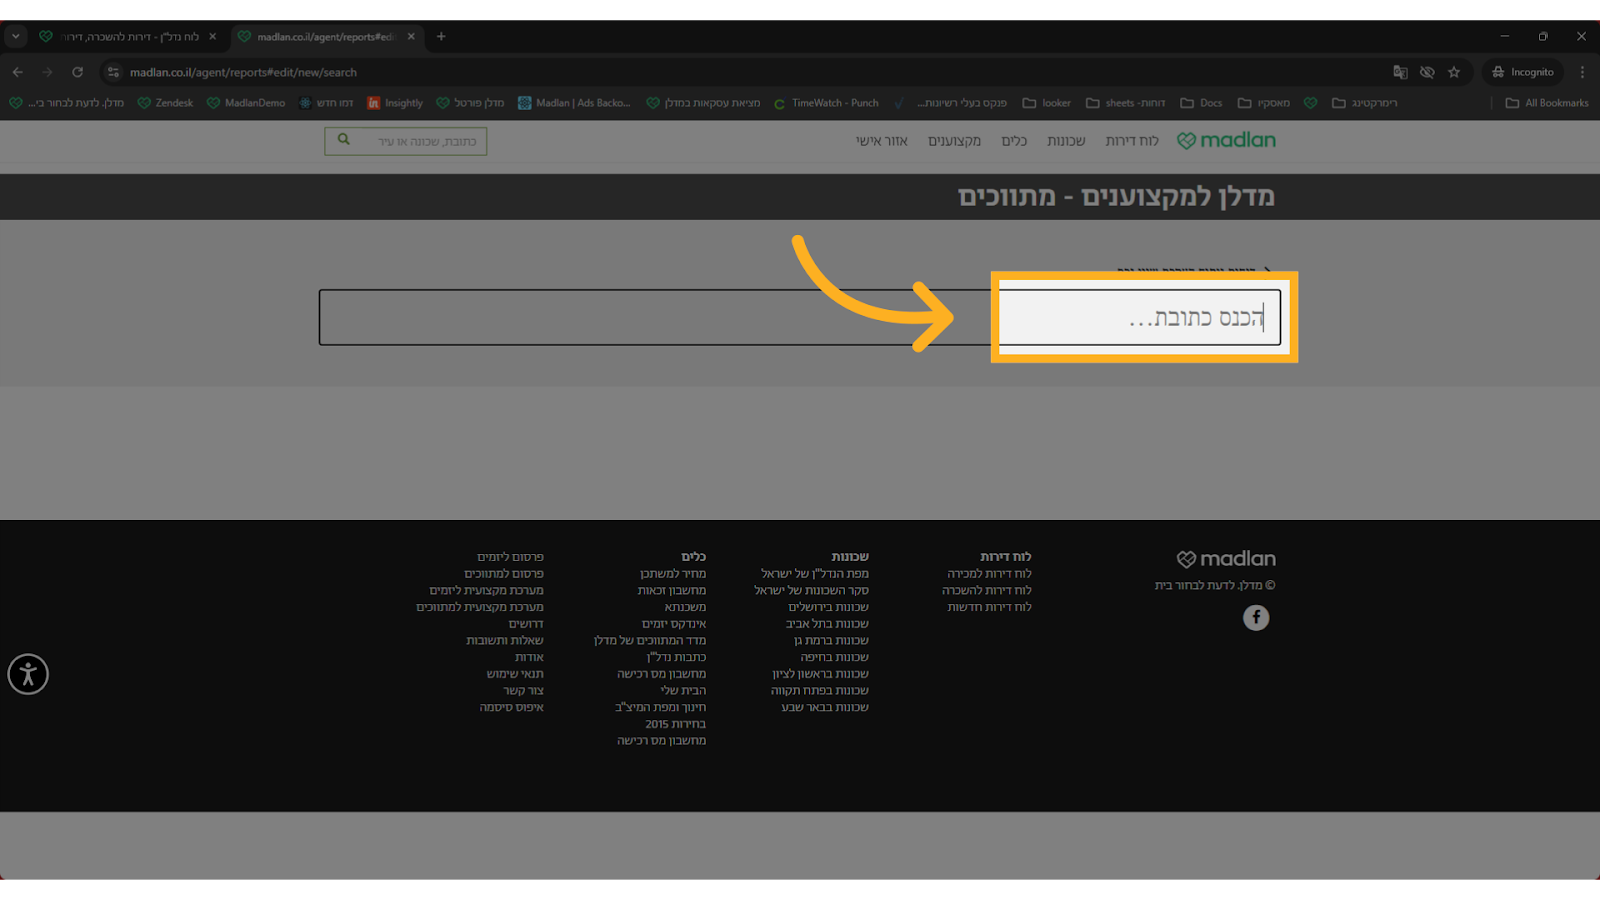Switch to the first browser tab
The height and width of the screenshot is (900, 1600).
pos(128,36)
